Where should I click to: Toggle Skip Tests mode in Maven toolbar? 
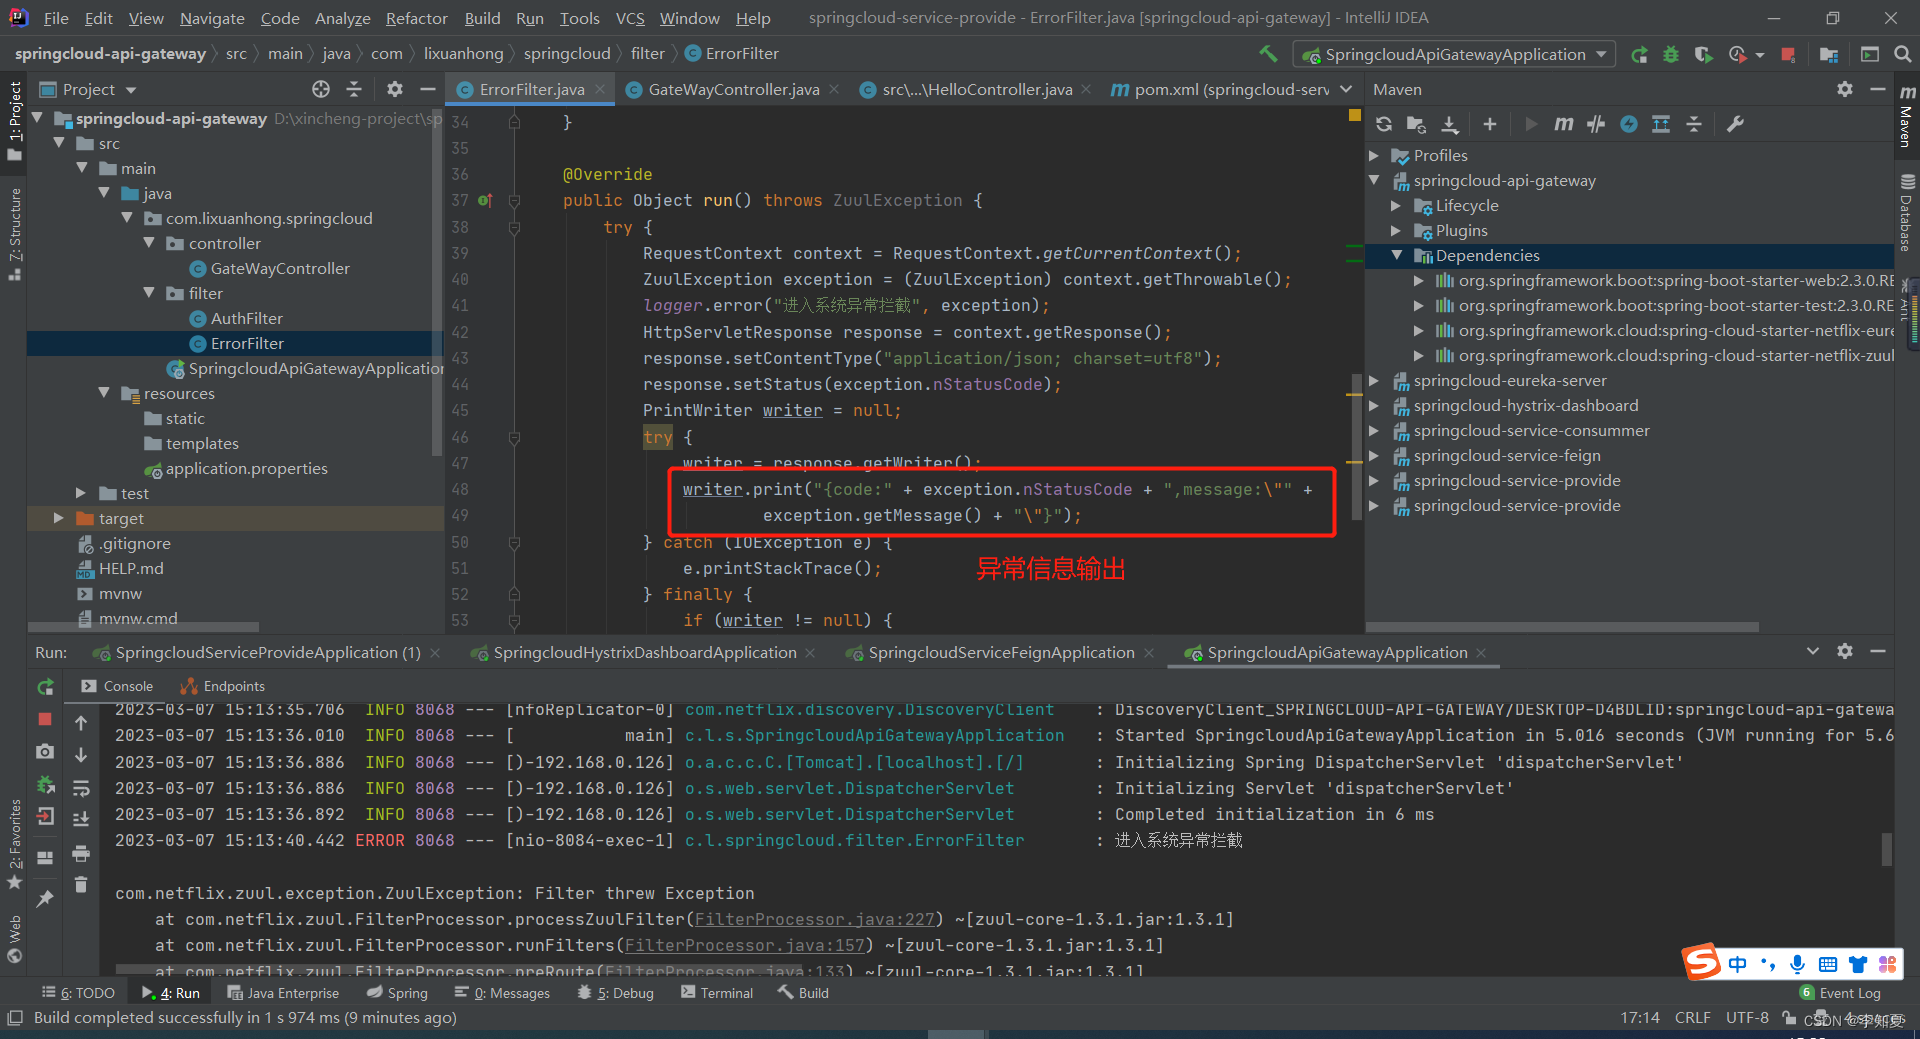[x=1629, y=124]
